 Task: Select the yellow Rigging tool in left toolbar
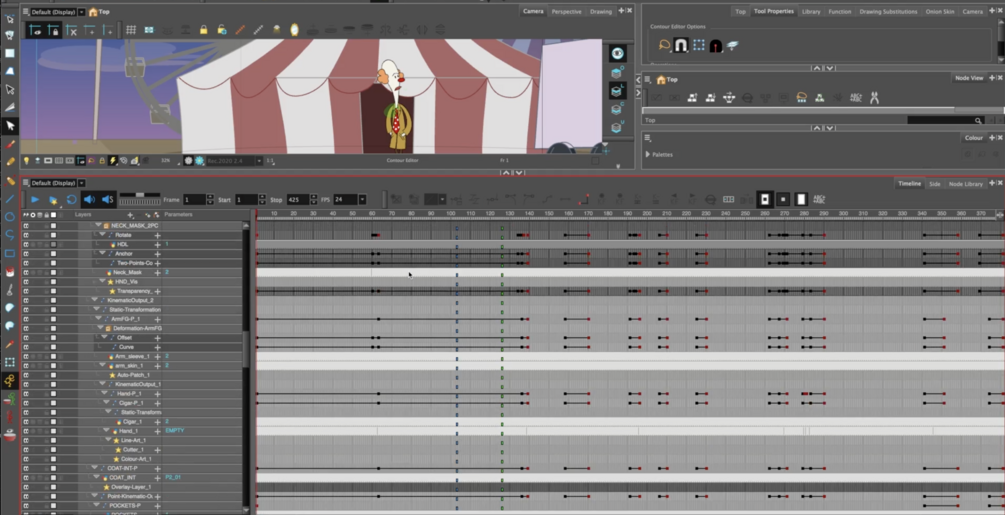(10, 381)
